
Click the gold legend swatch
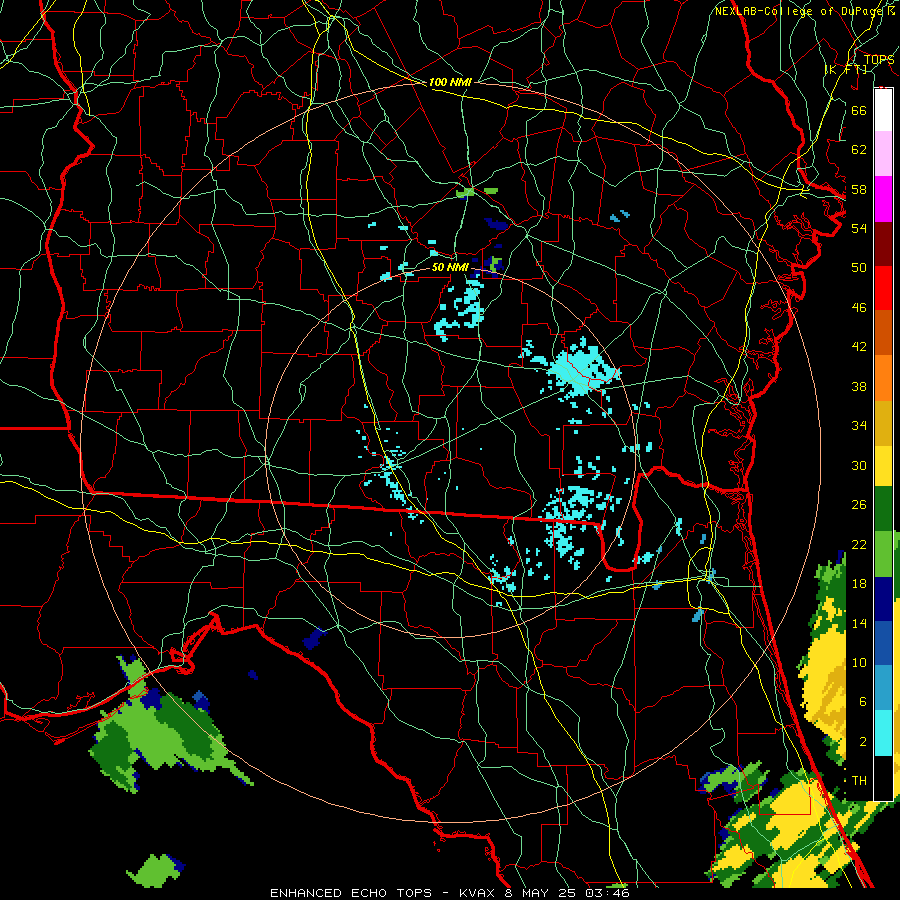(x=883, y=423)
